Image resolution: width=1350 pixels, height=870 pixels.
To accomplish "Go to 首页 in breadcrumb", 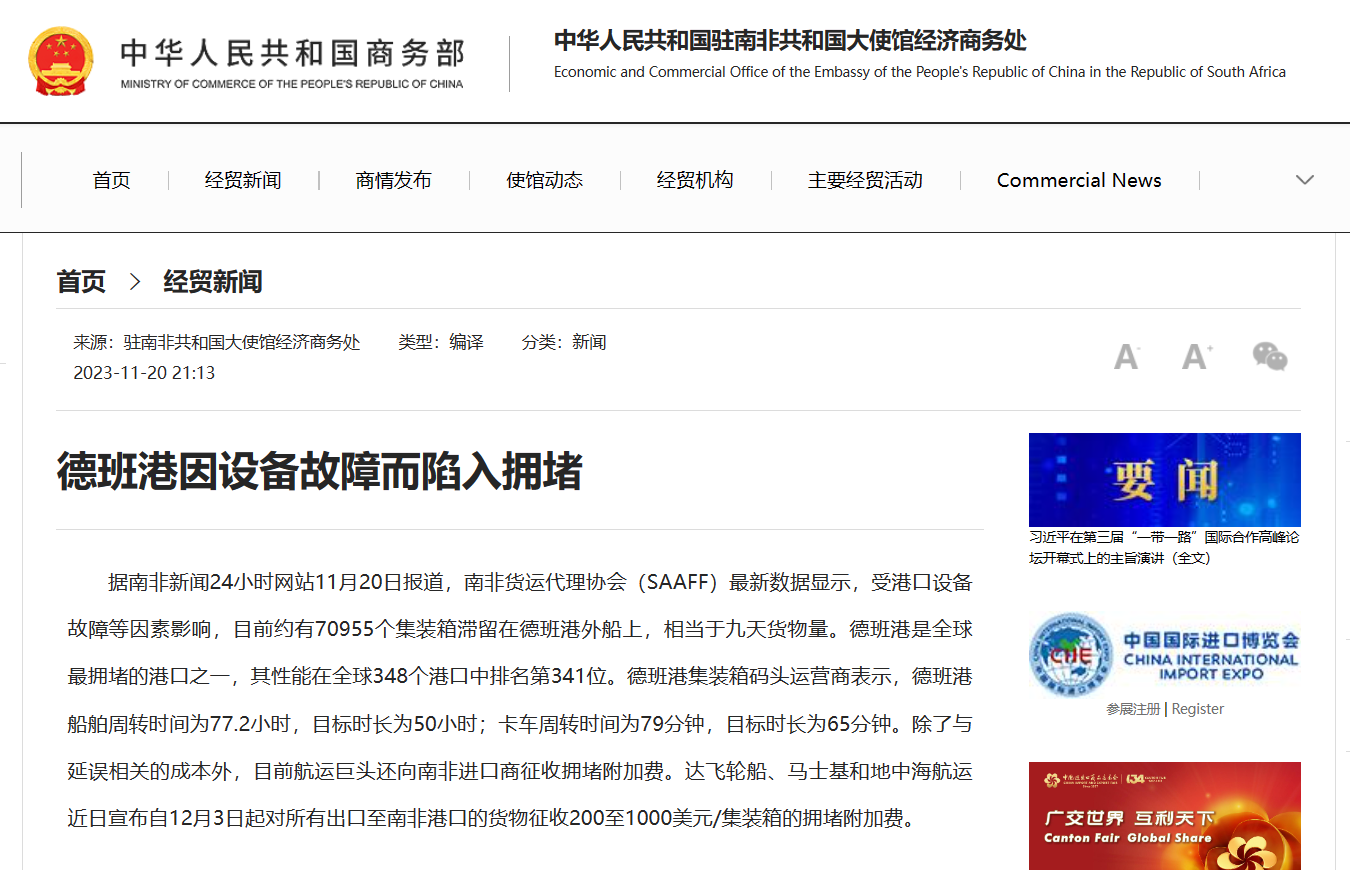I will [81, 282].
